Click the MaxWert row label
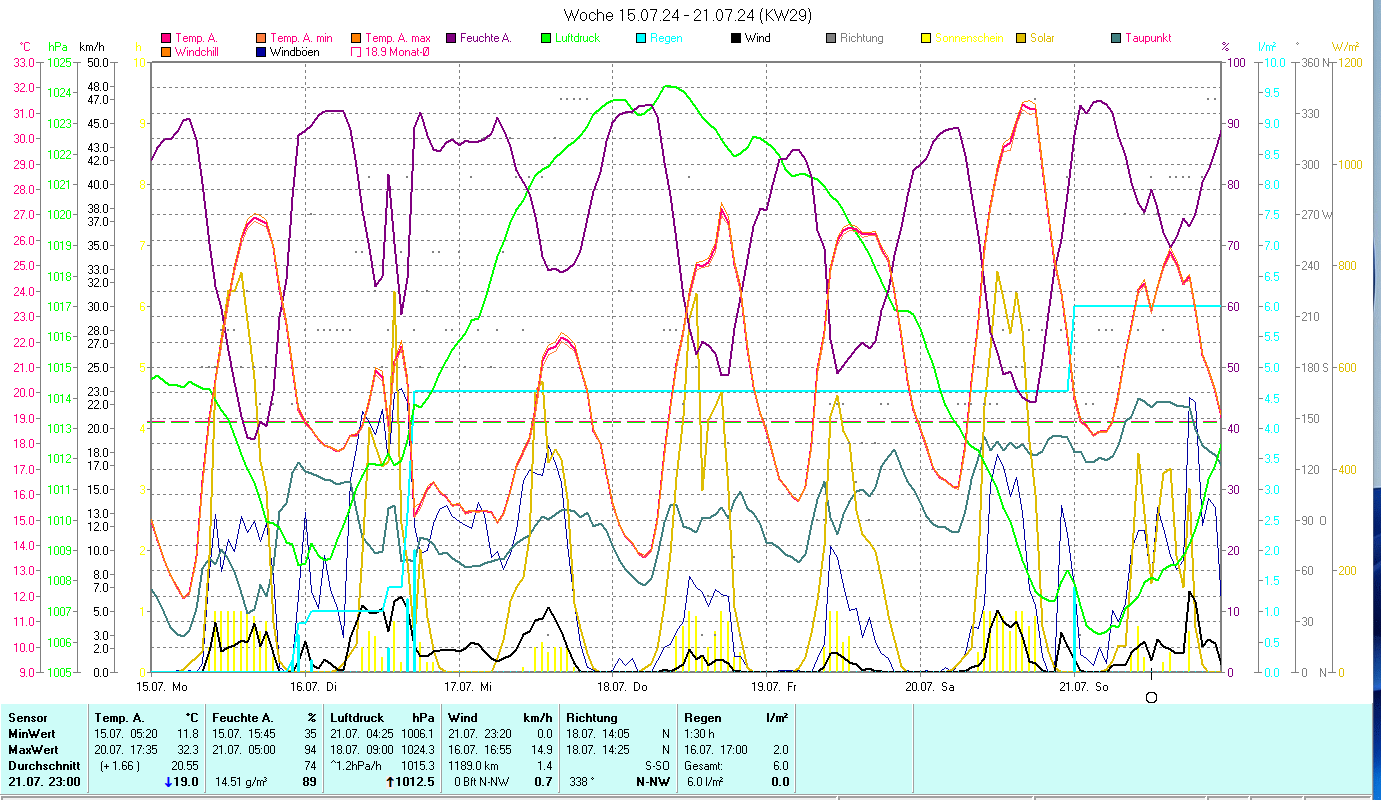 pos(33,750)
